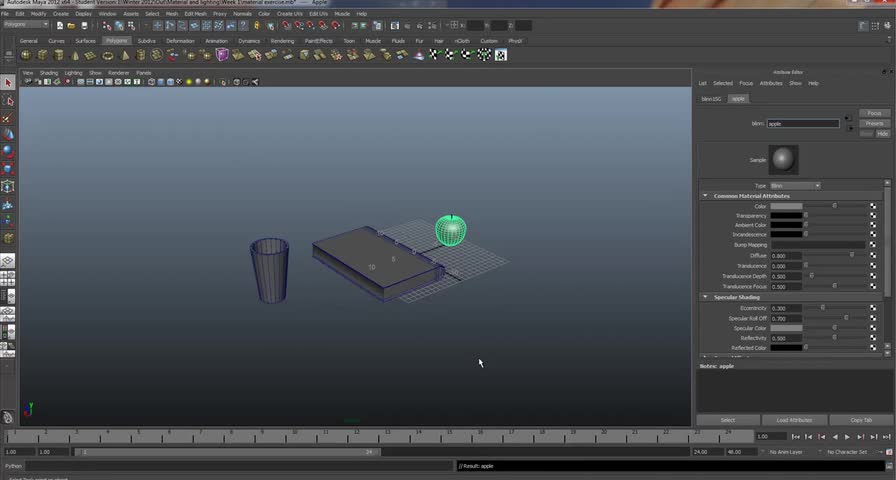
Task: Click the checkered UV editor shelf icon
Action: tap(500, 55)
